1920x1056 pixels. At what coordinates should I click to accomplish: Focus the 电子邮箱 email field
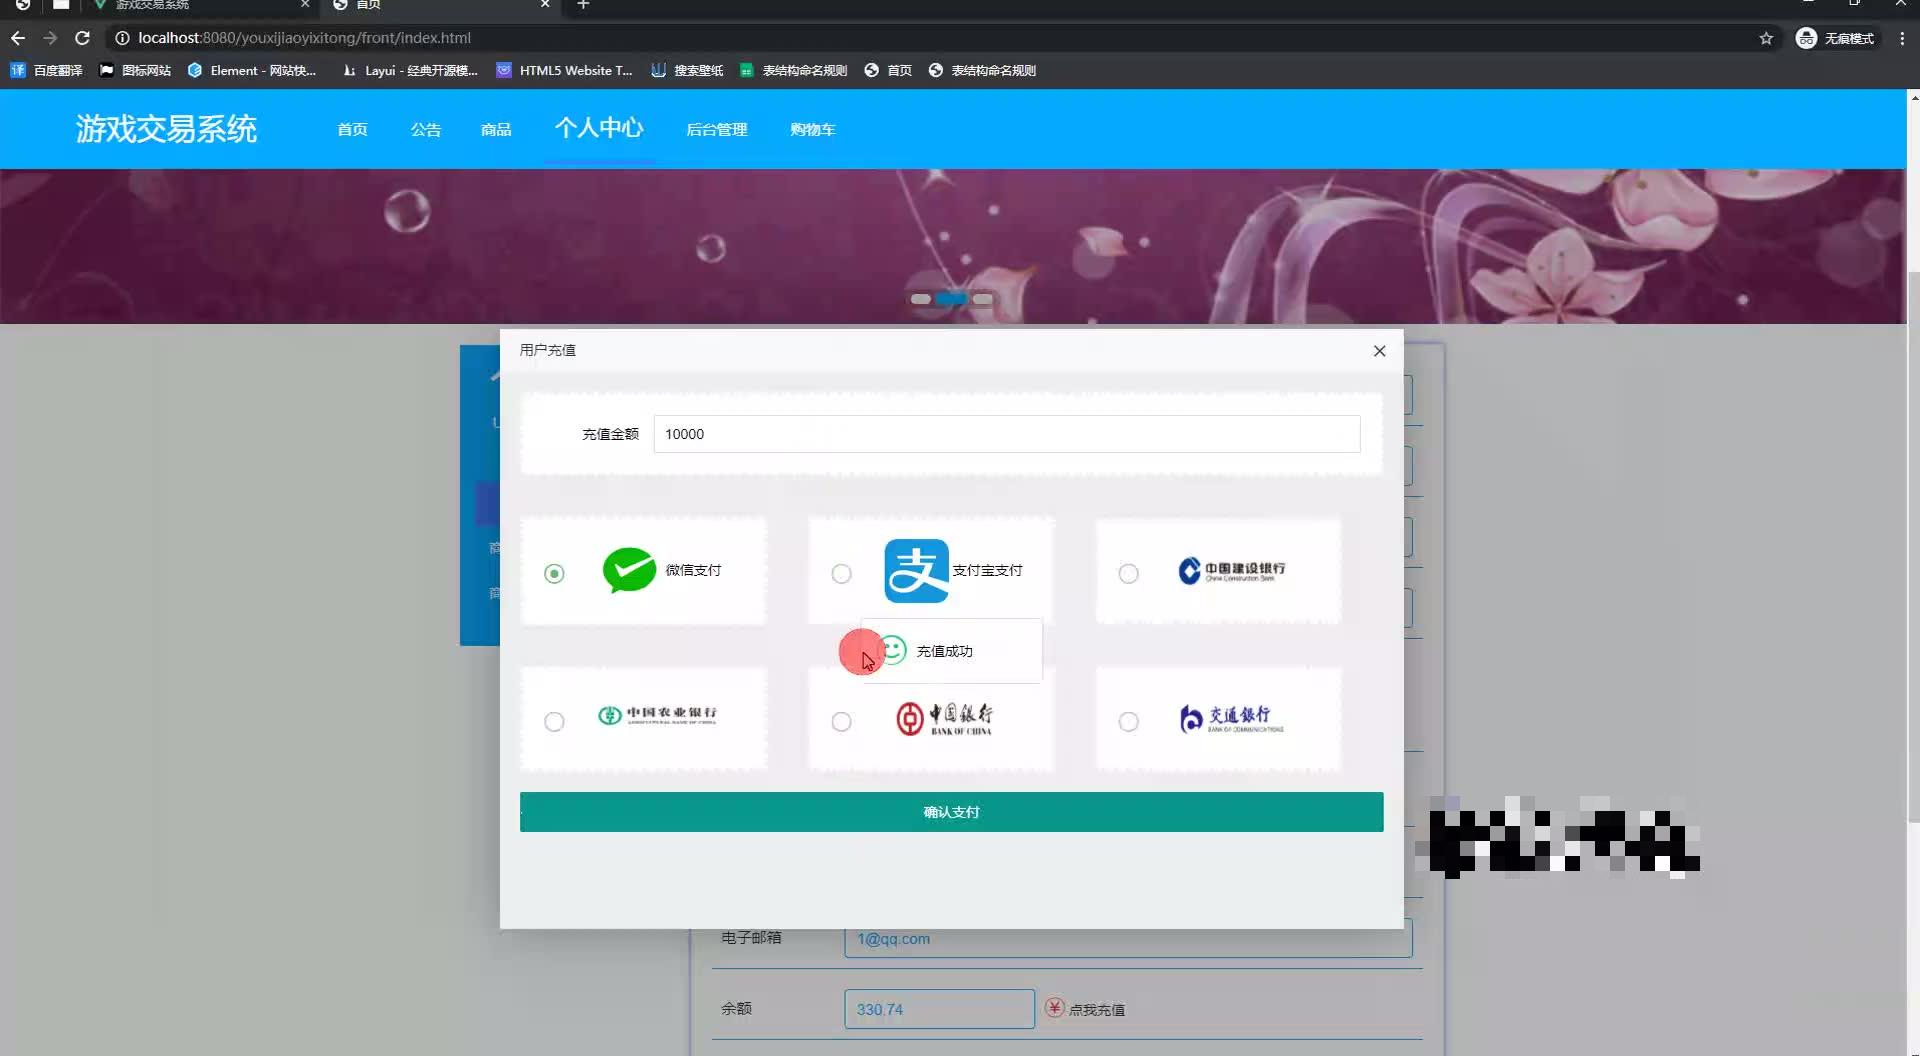click(1128, 938)
